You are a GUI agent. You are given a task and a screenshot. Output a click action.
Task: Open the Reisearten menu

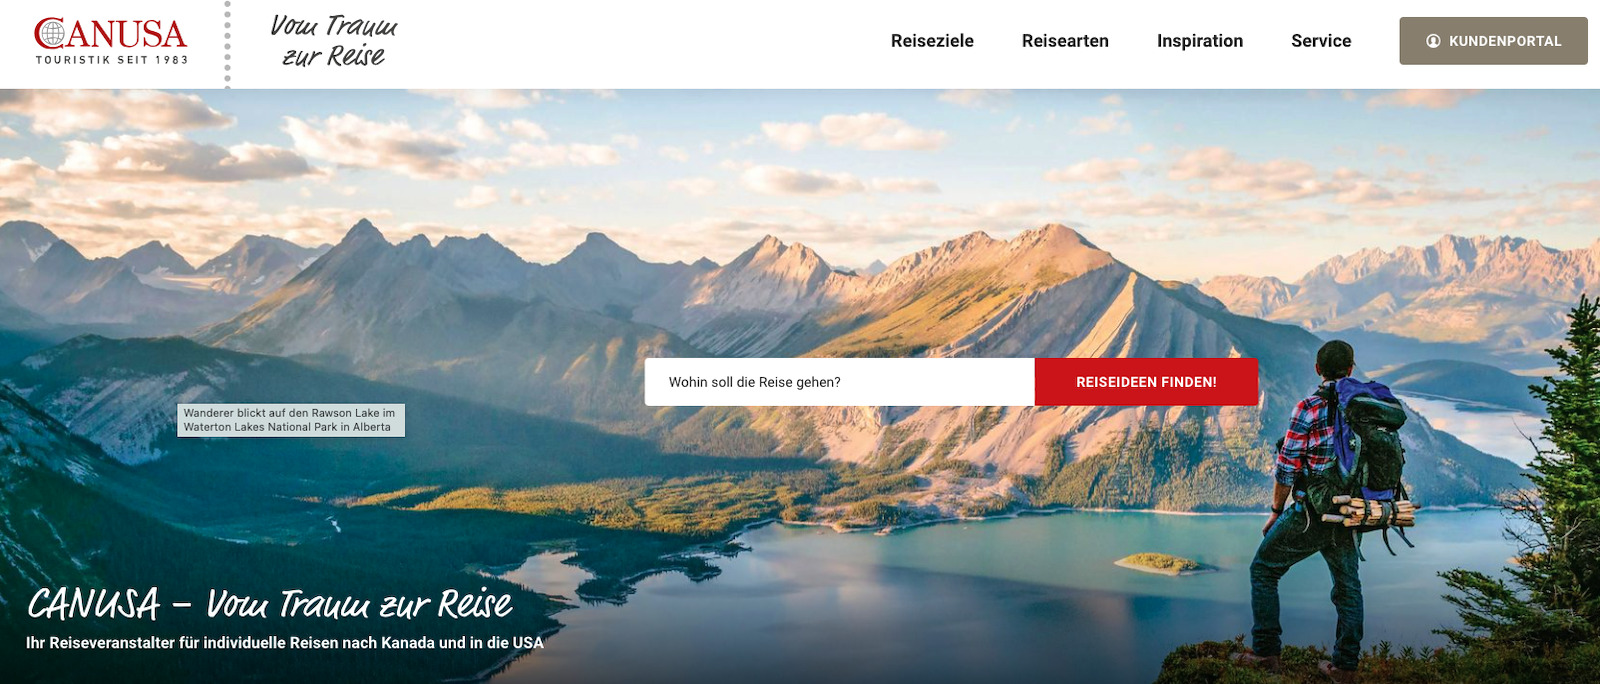point(1065,41)
